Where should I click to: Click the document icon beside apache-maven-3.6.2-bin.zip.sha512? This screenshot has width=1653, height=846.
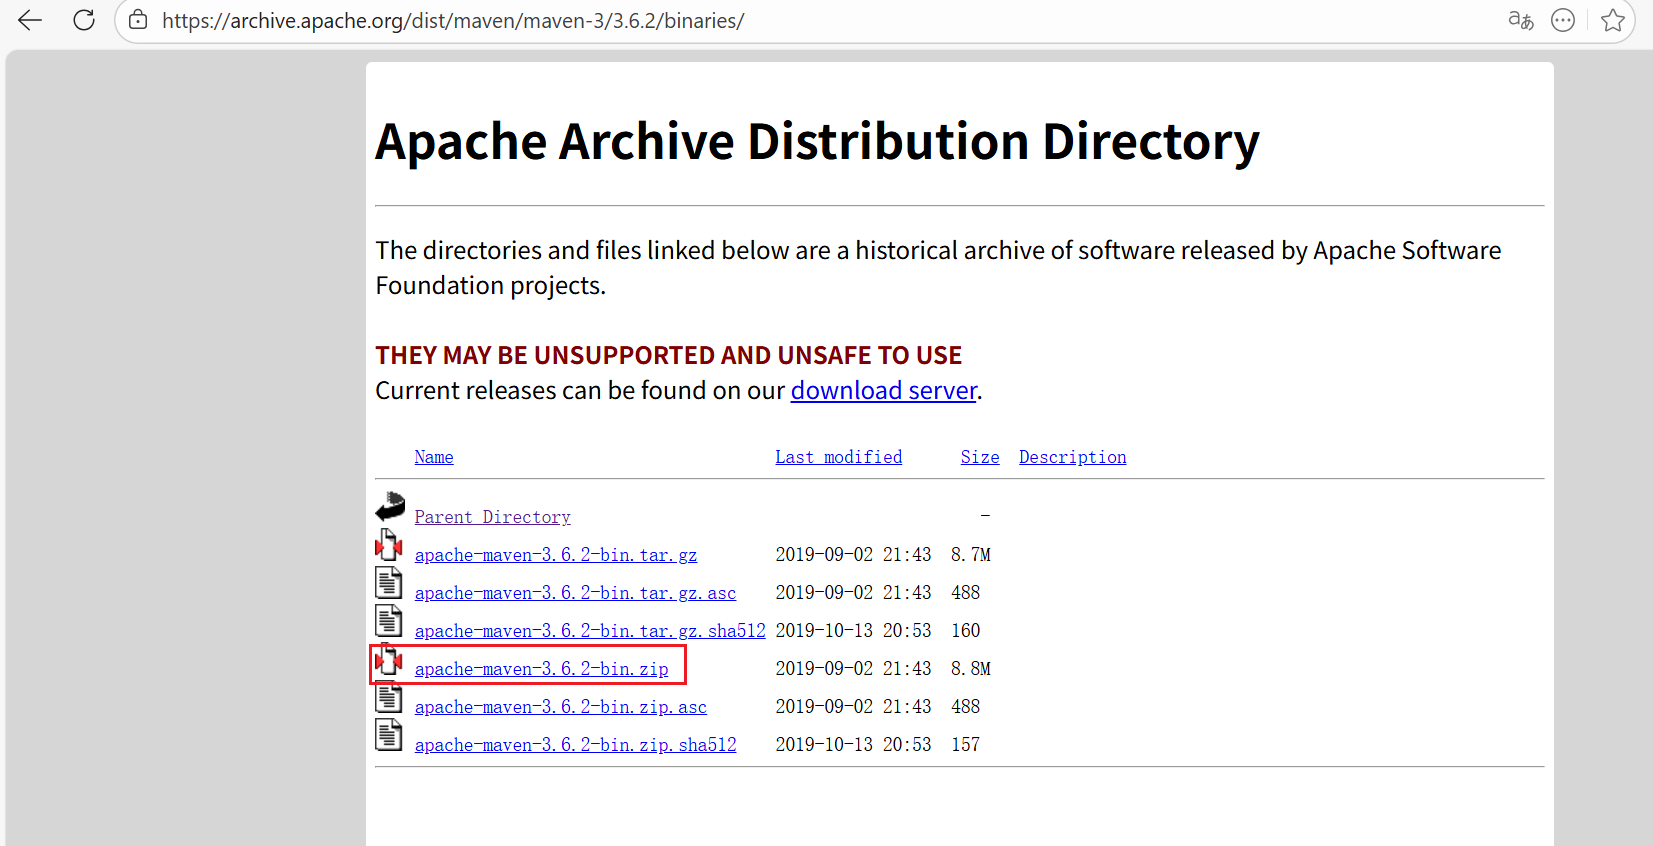389,735
